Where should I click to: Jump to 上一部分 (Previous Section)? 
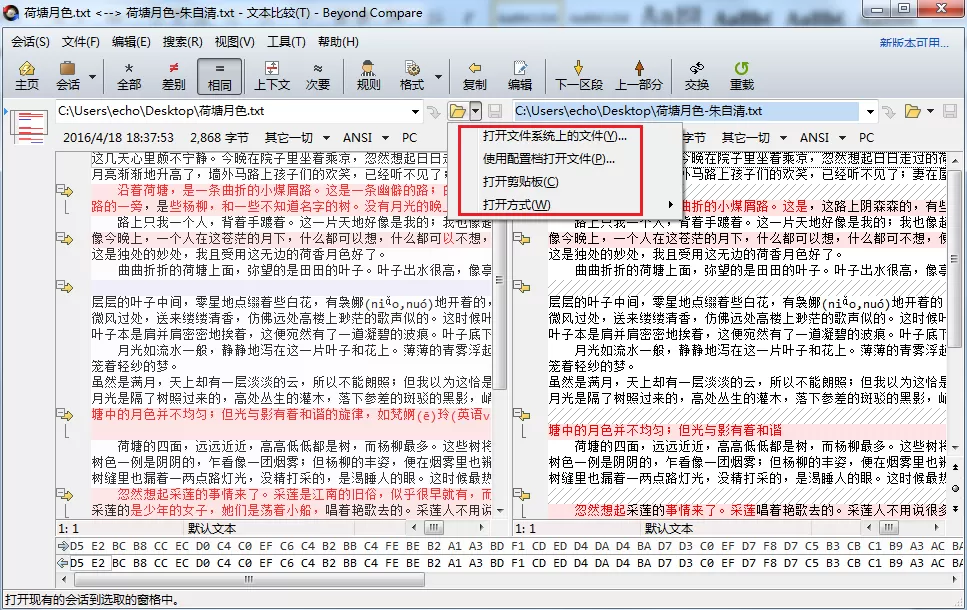pyautogui.click(x=639, y=76)
